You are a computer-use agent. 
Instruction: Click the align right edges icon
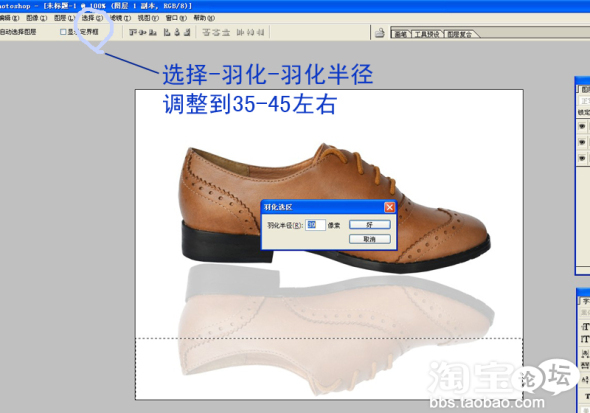click(x=187, y=32)
